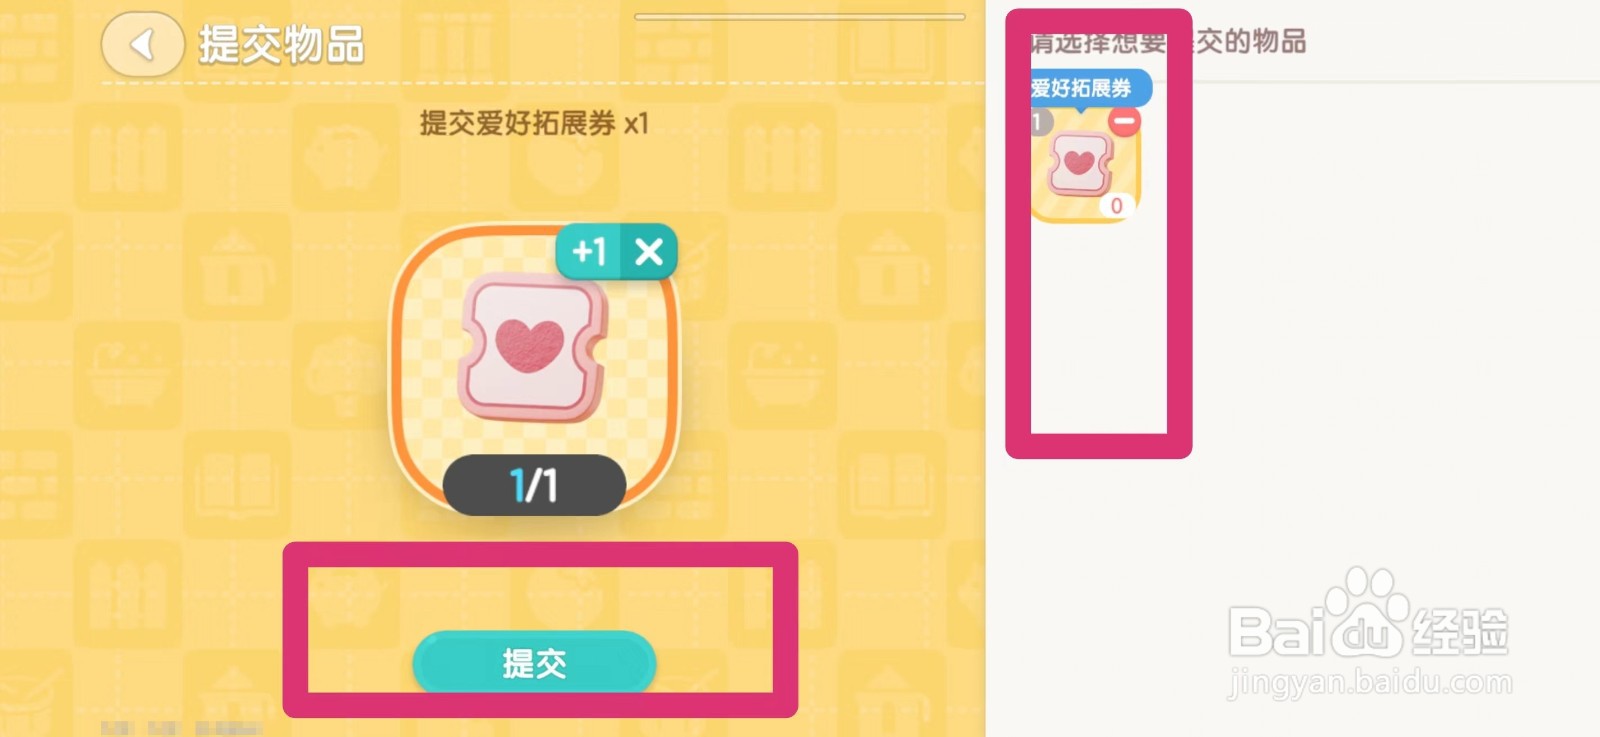1600x737 pixels.
Task: Click the 请选择想要提交的物品 header text
Action: point(1169,41)
